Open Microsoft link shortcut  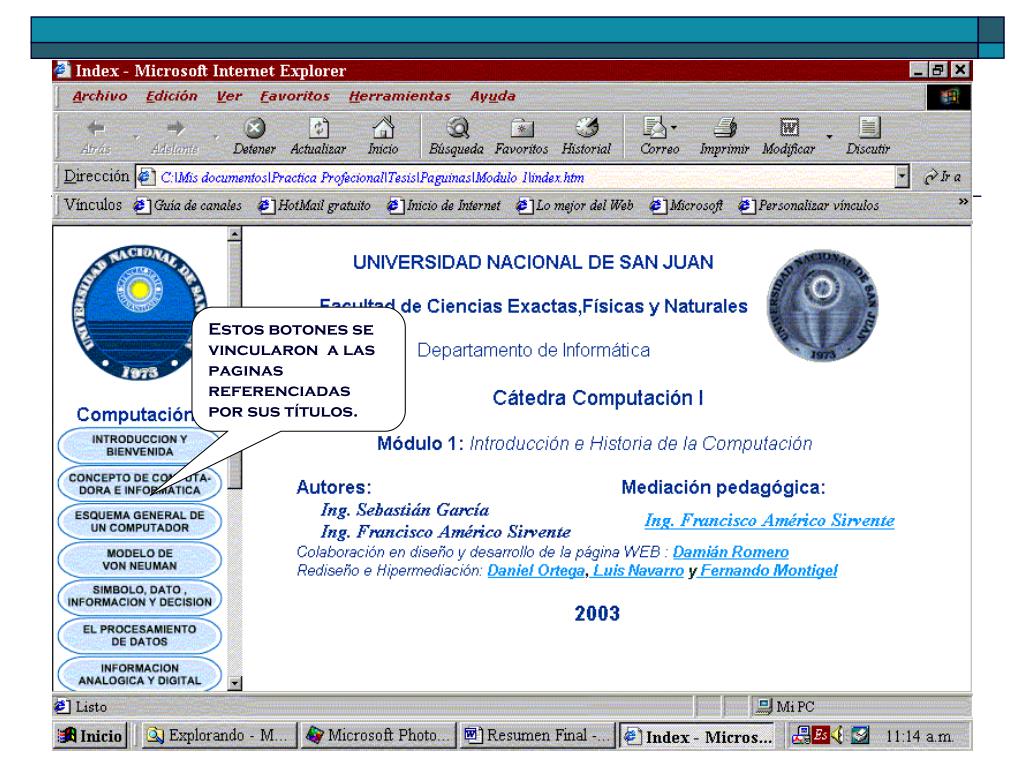coord(686,205)
